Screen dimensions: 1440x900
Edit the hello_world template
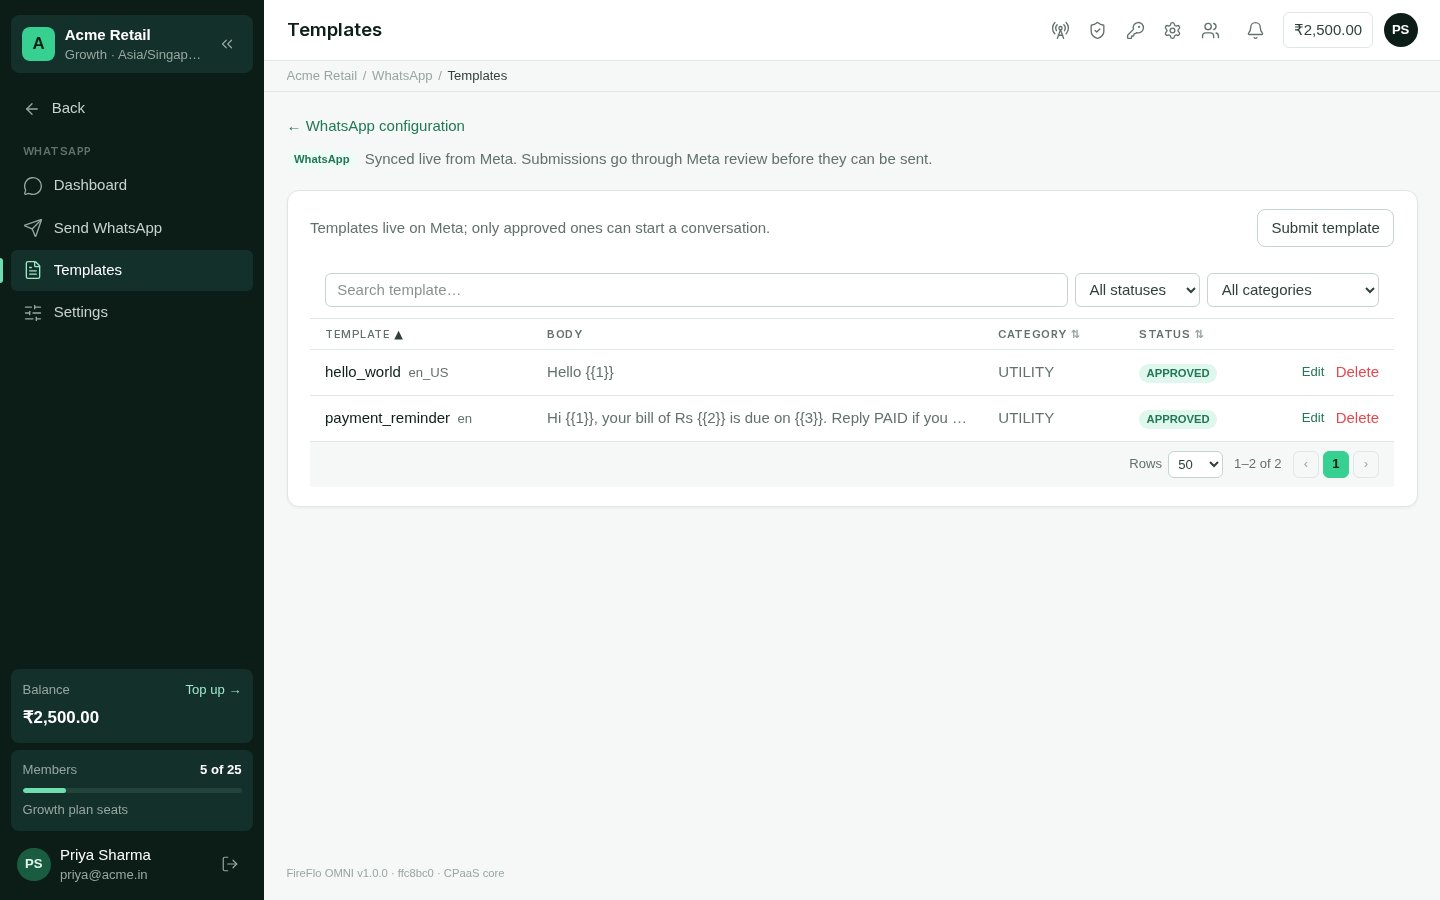tap(1313, 372)
